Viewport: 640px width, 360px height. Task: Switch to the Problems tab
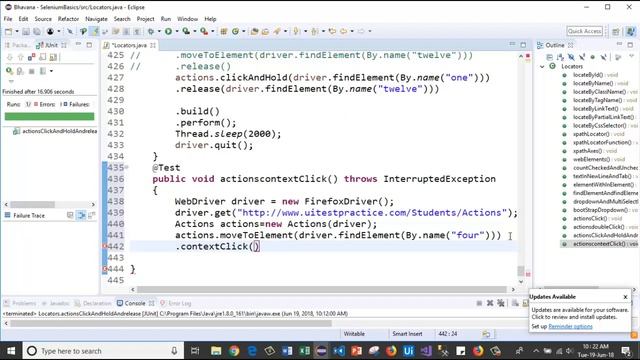(x=20, y=303)
